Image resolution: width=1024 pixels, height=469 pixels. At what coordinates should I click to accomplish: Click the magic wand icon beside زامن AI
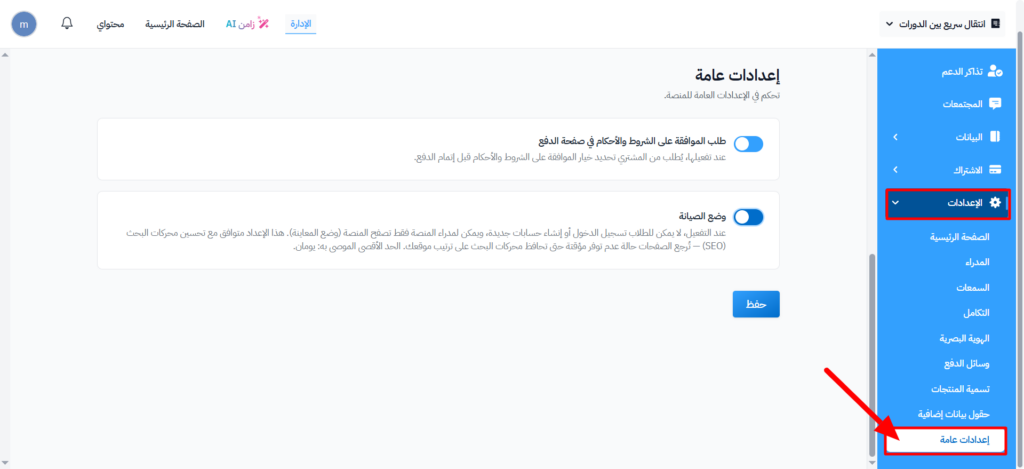tap(264, 23)
